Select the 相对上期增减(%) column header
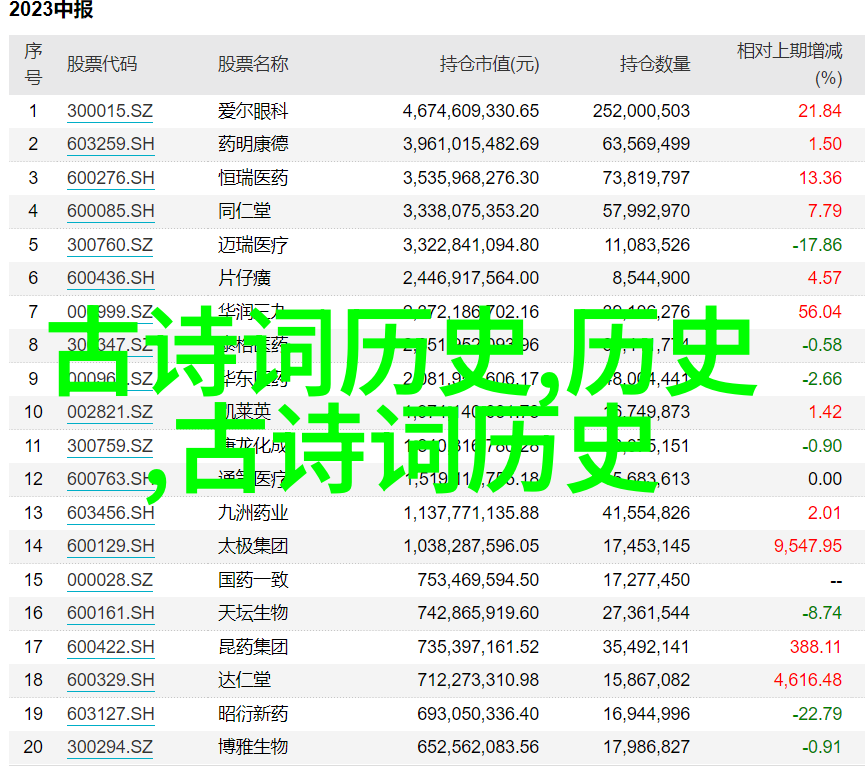865x776 pixels. pyautogui.click(x=789, y=65)
